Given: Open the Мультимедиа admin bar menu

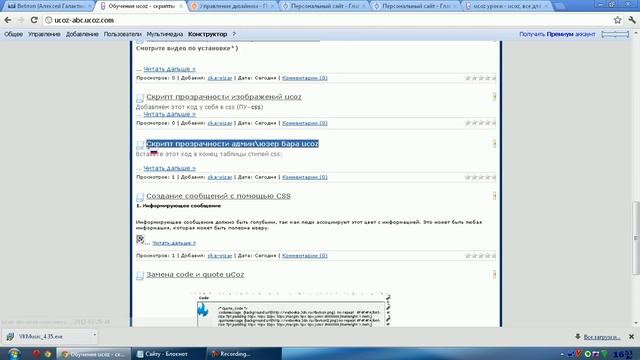Looking at the screenshot, I should [x=165, y=34].
